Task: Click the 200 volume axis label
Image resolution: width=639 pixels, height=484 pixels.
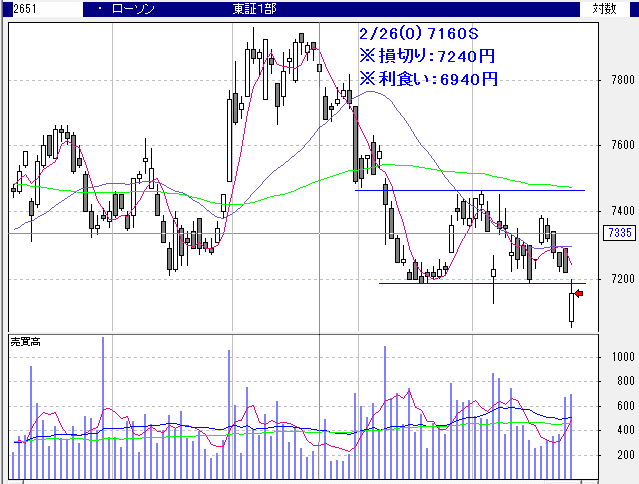Action: point(624,454)
